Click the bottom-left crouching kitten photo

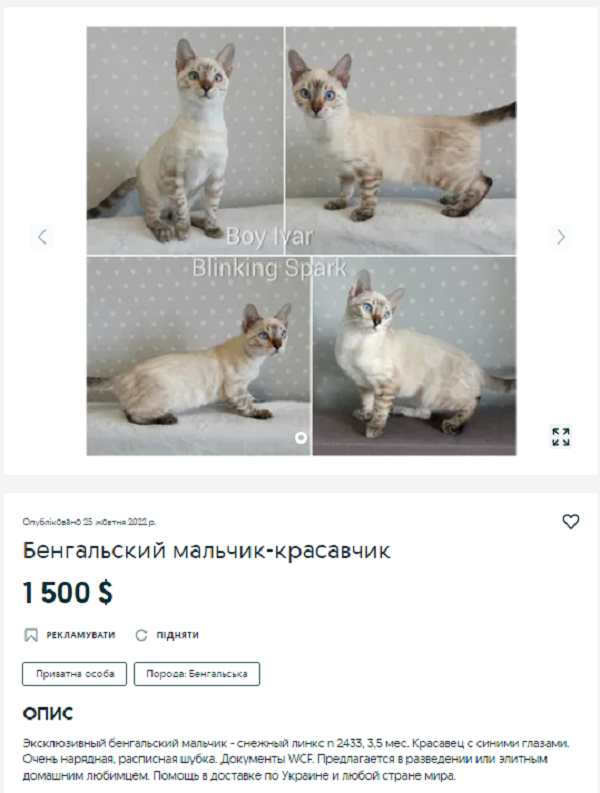click(x=198, y=356)
